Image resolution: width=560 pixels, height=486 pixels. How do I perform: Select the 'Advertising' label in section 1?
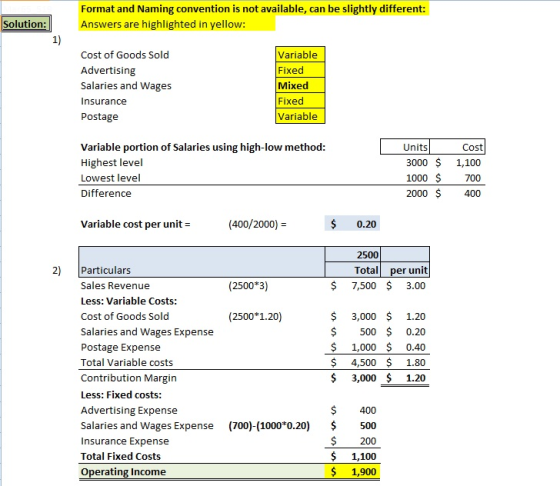[x=108, y=70]
